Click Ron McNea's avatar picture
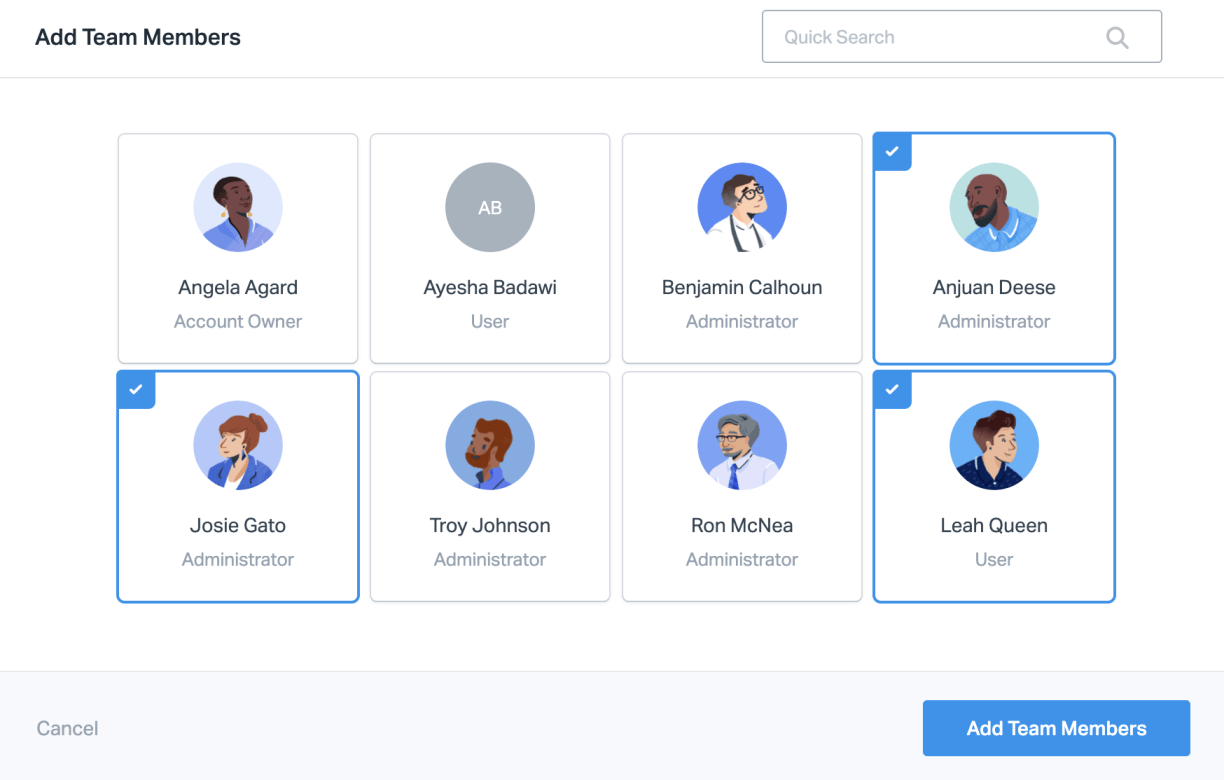 [x=742, y=446]
